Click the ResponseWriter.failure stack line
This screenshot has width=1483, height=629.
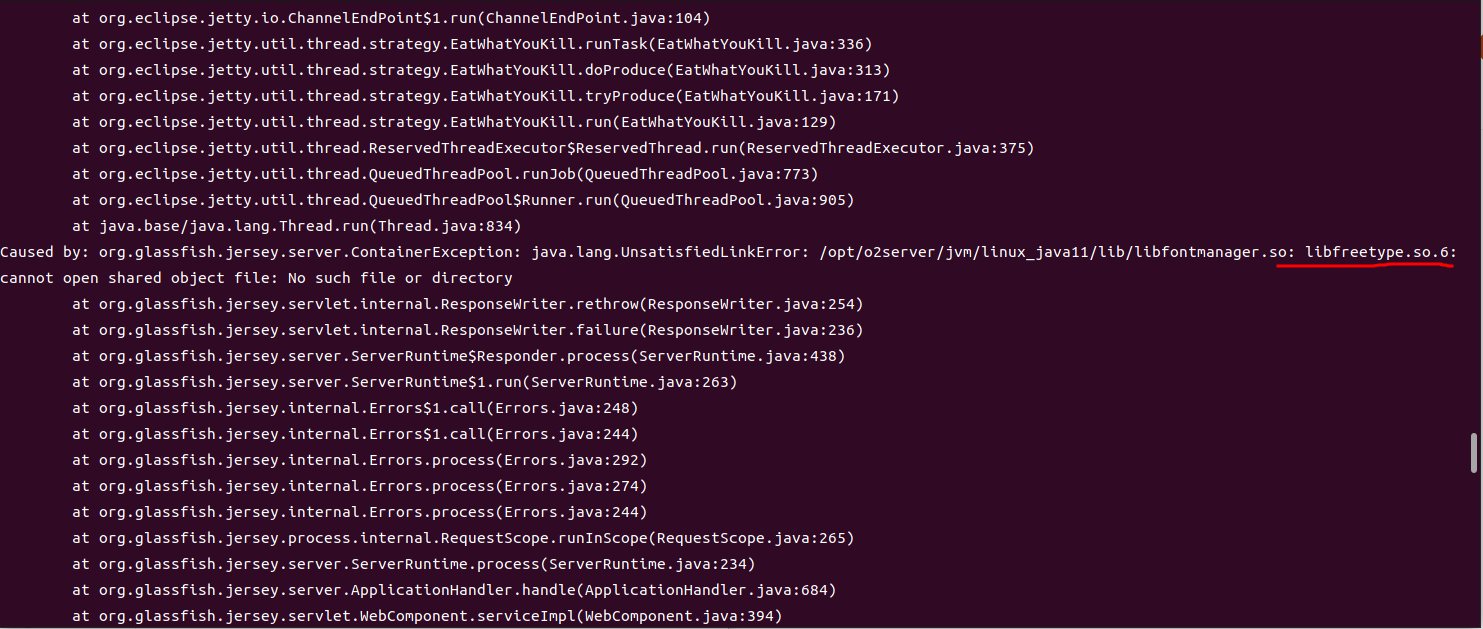(466, 330)
